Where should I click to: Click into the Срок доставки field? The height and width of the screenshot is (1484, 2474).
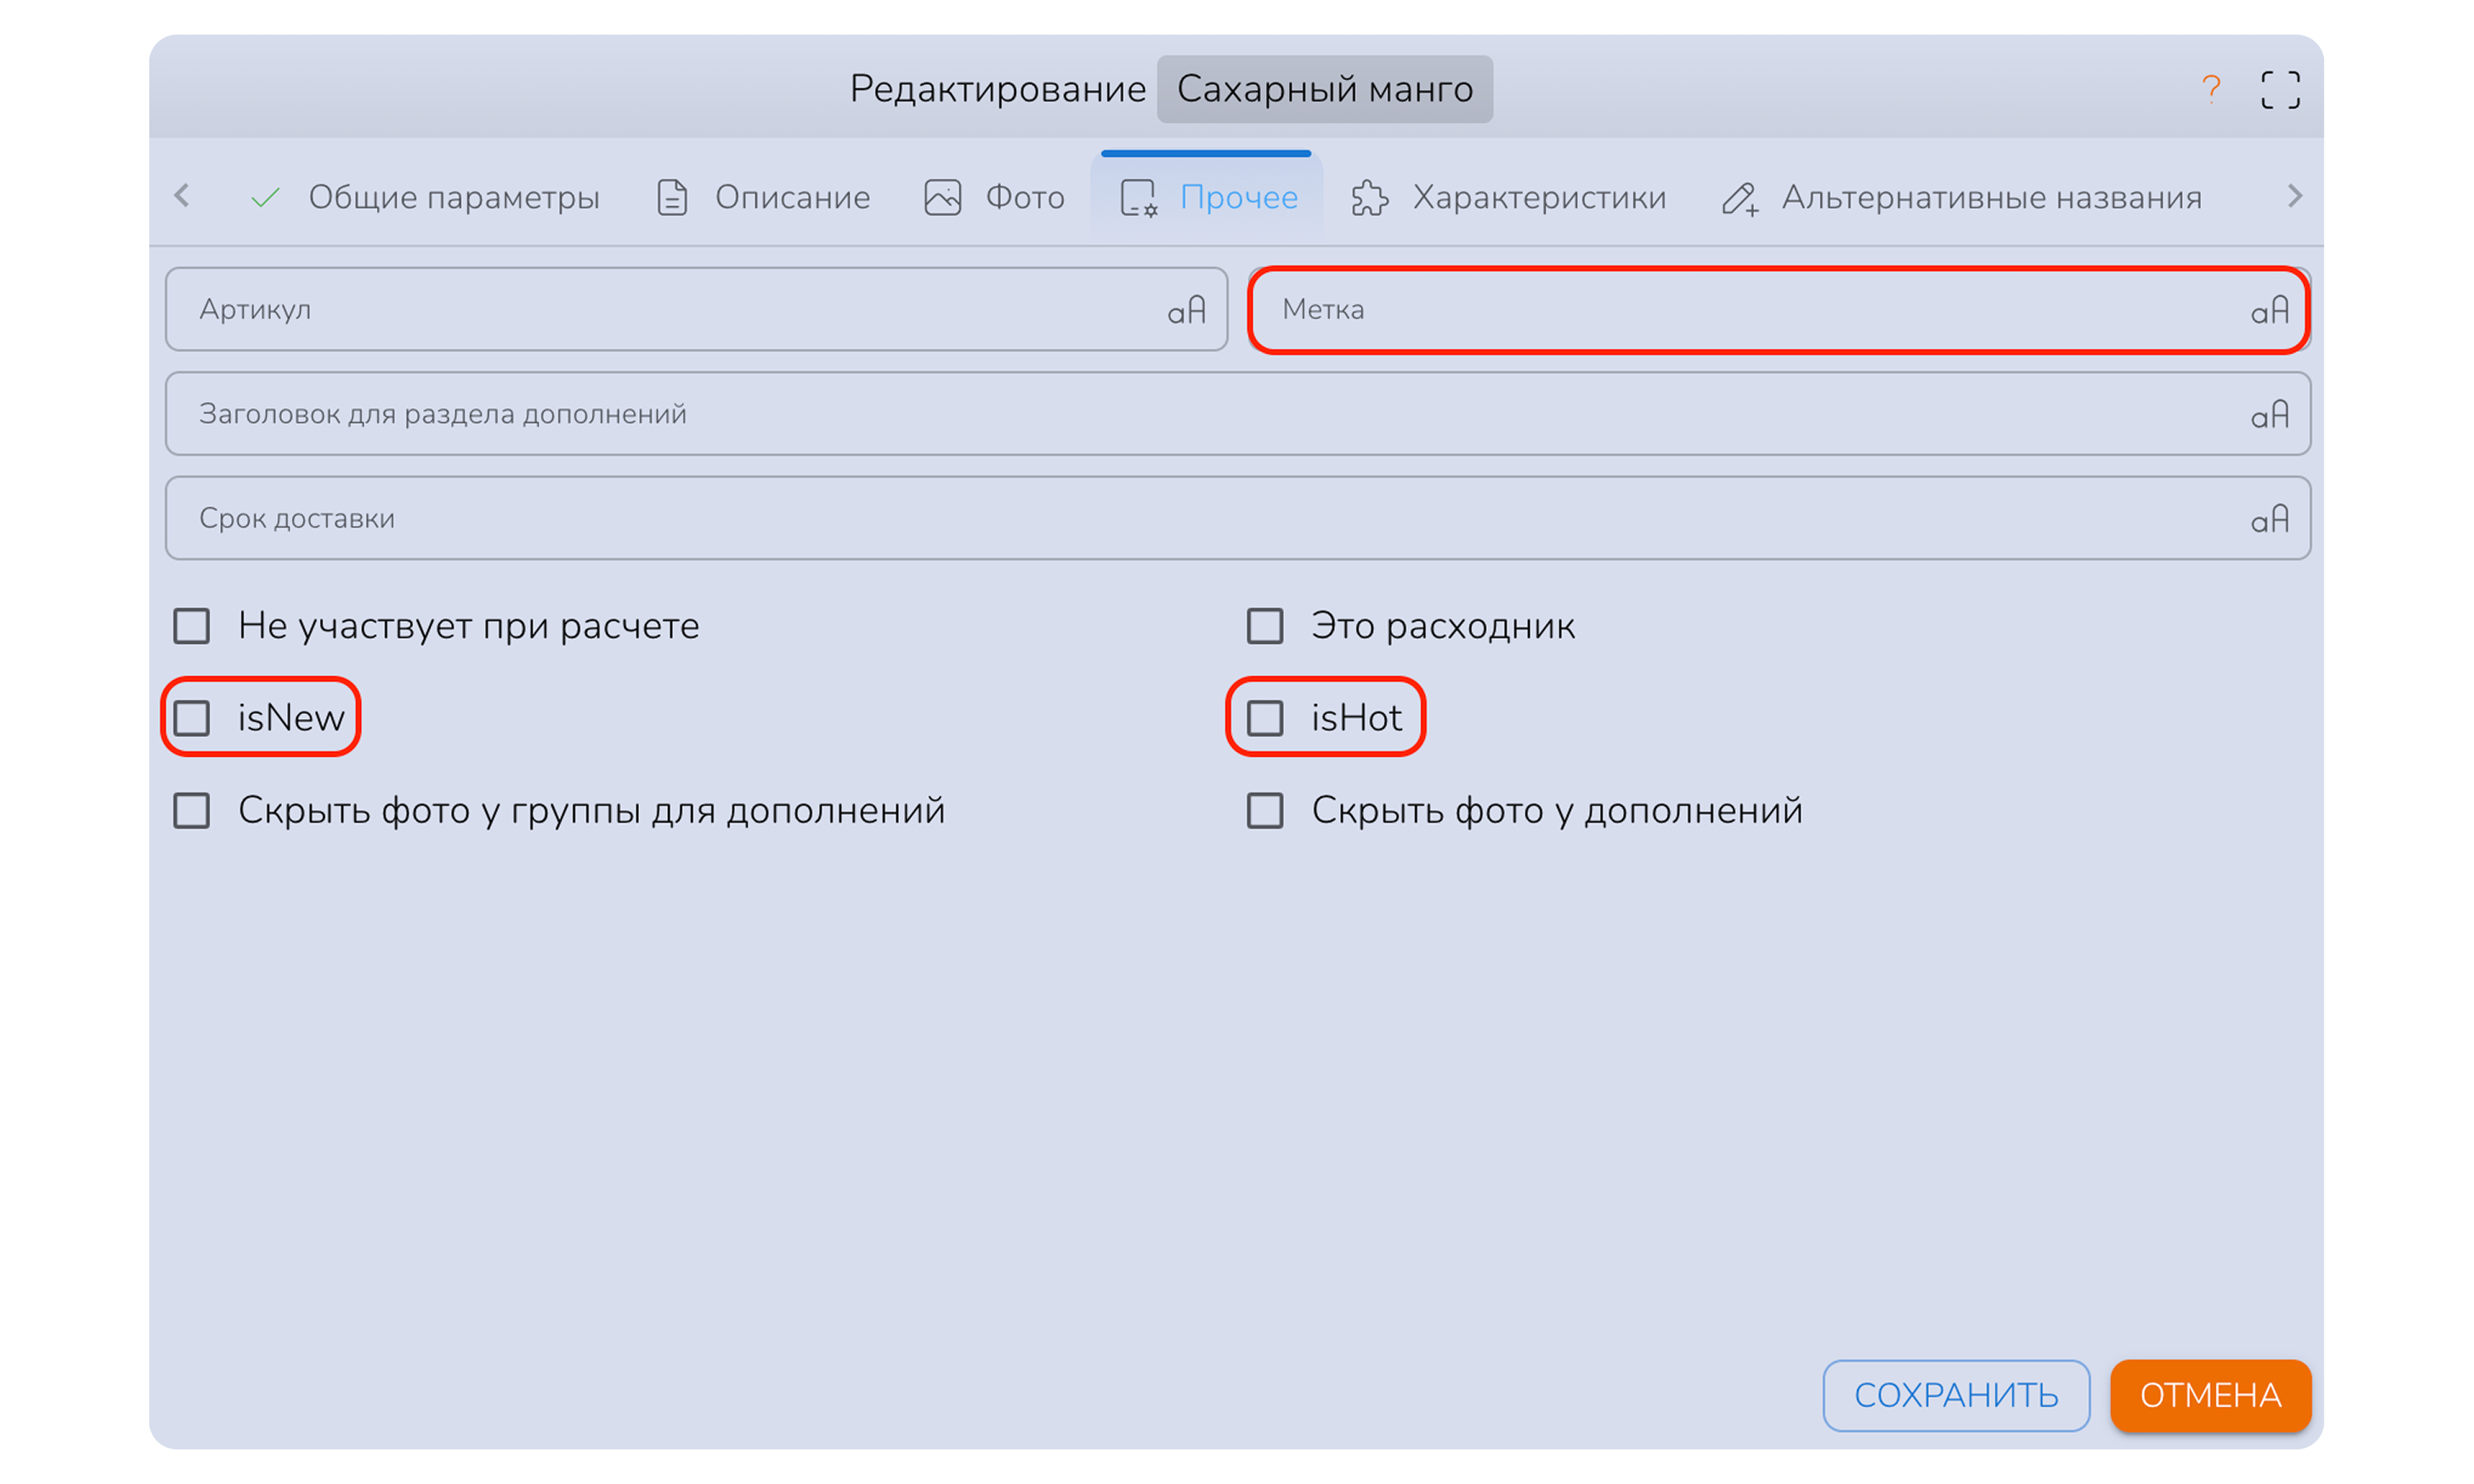pos(1238,518)
